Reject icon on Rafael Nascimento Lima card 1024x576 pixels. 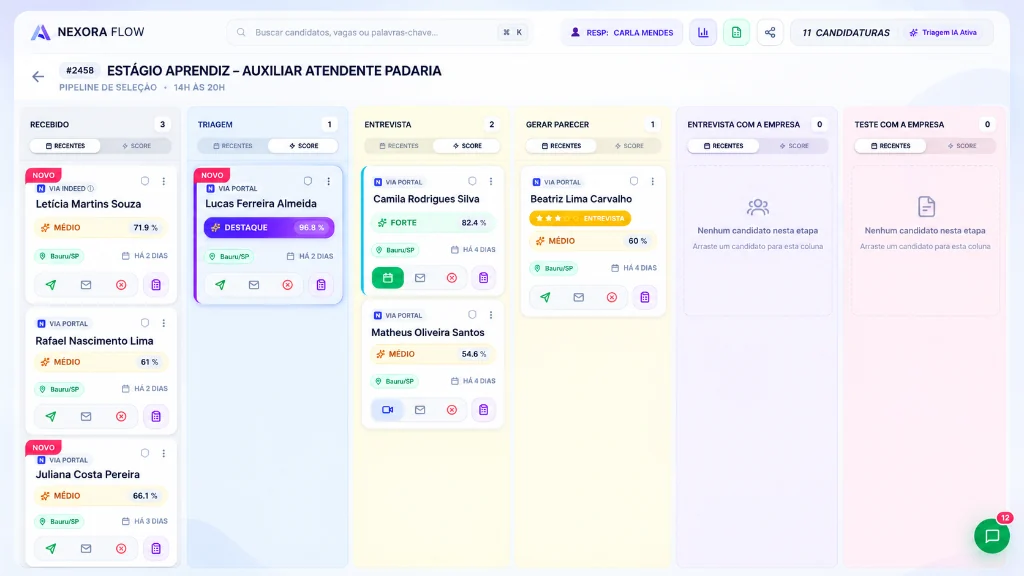click(121, 416)
